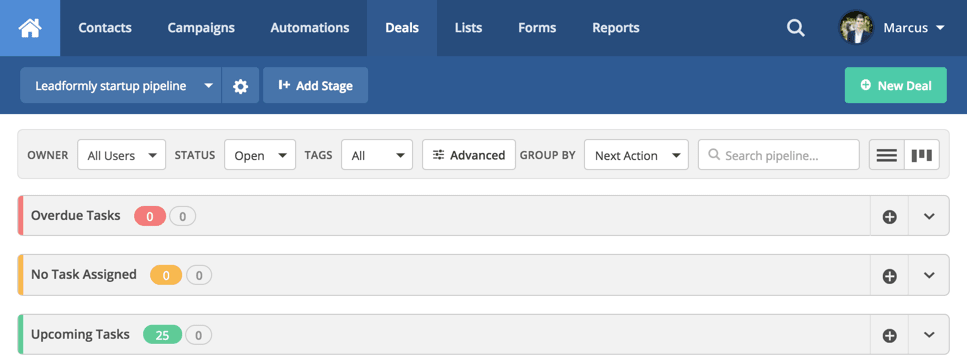Expand the Overdue Tasks group
Image resolution: width=967 pixels, height=362 pixels.
coord(929,216)
